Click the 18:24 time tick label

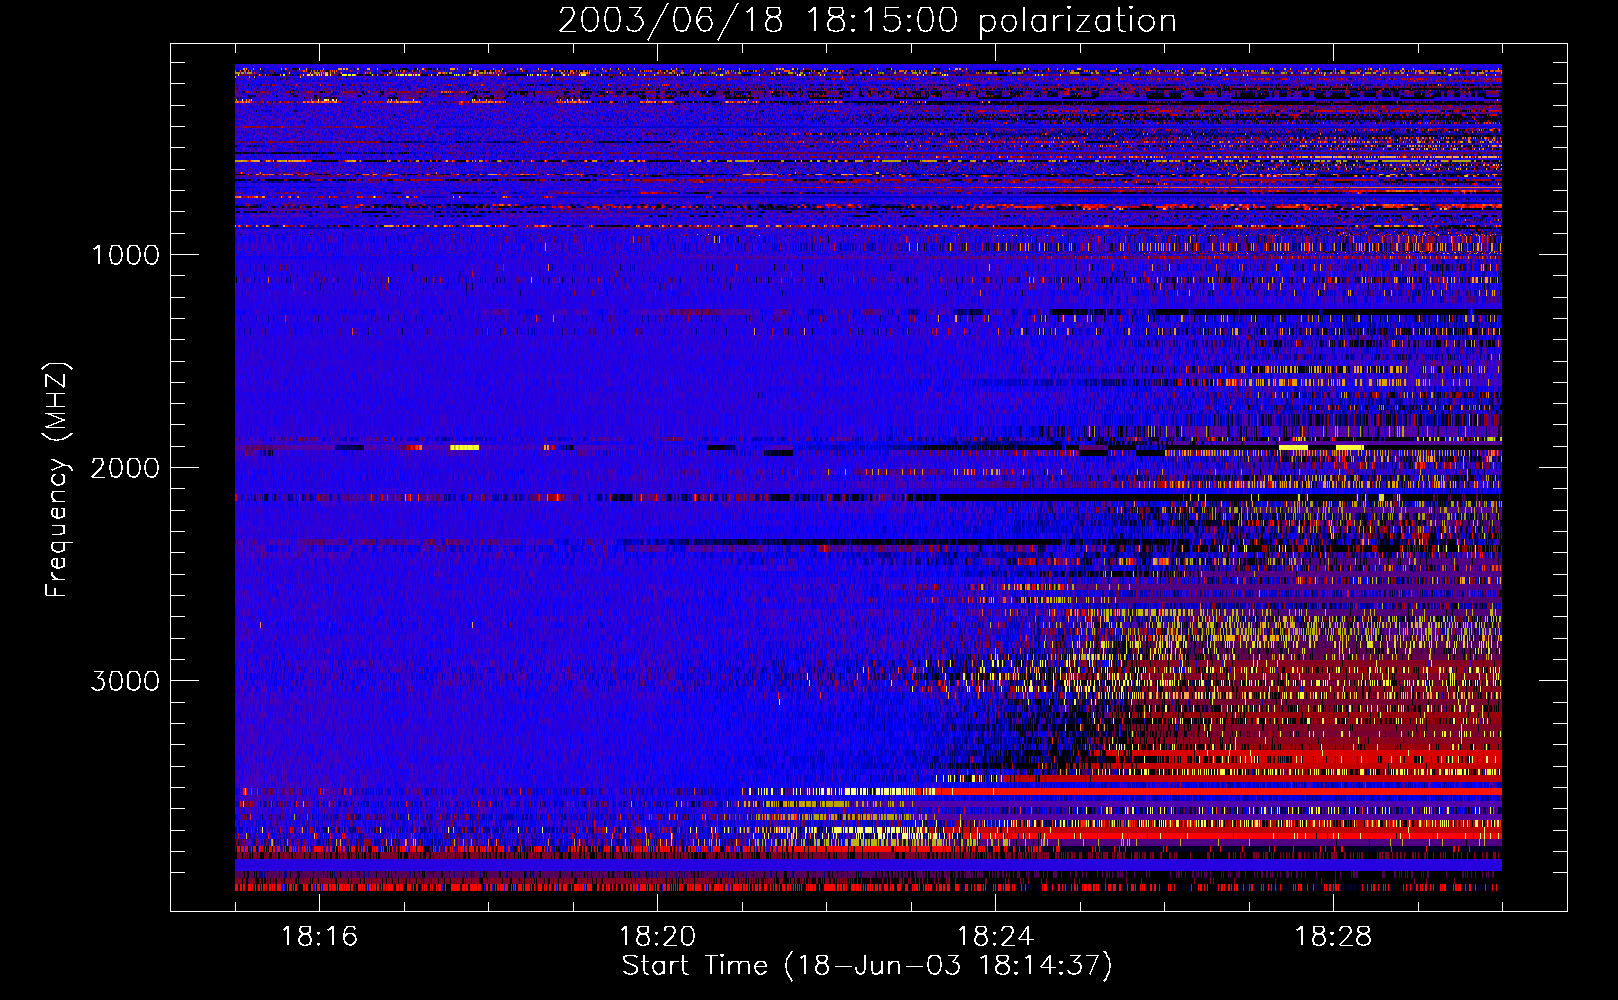coord(995,937)
